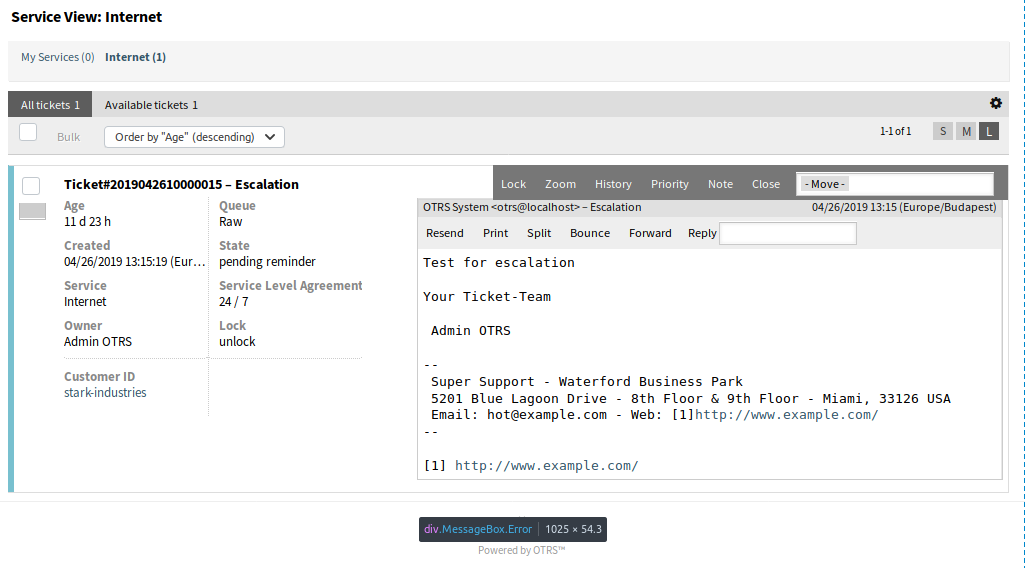Click the Service View: Internet heading
This screenshot has width=1025, height=568.
[86, 17]
